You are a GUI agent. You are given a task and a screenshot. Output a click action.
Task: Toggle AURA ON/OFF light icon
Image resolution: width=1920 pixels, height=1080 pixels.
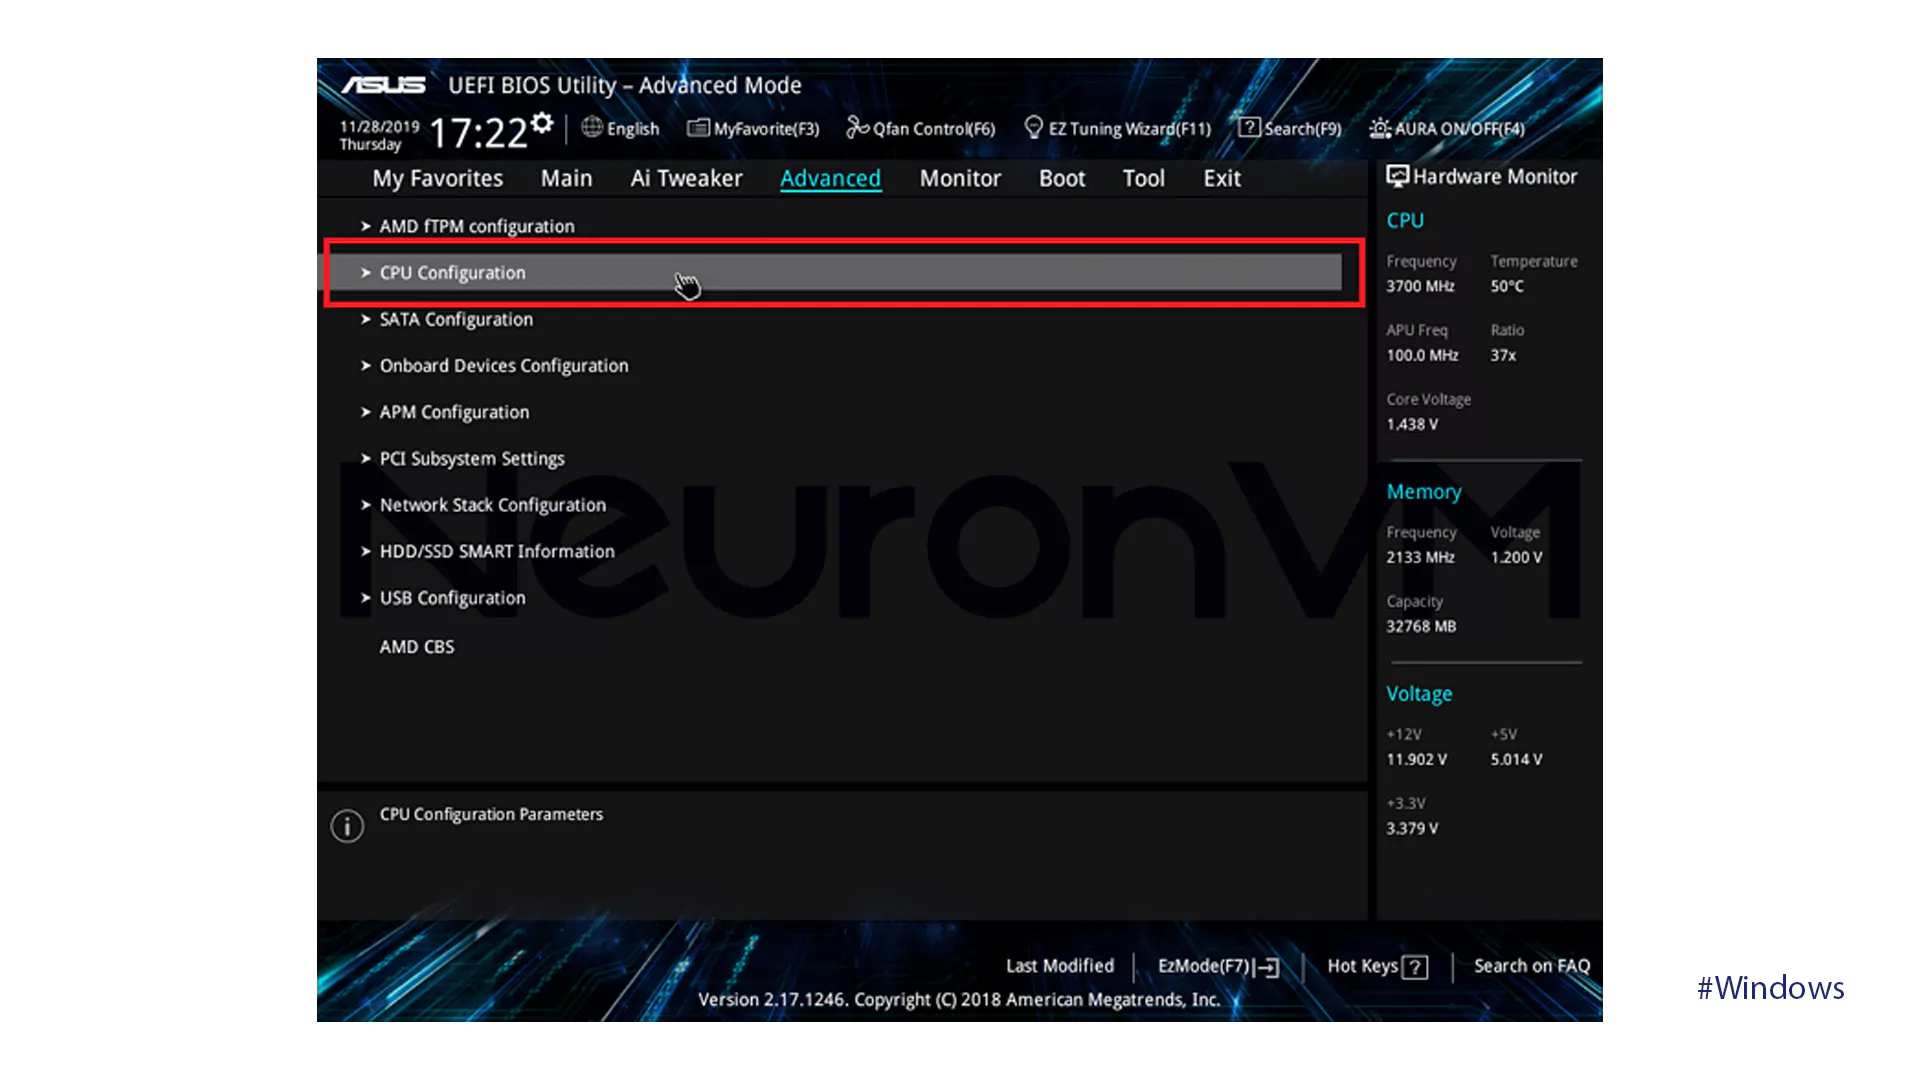coord(1380,128)
